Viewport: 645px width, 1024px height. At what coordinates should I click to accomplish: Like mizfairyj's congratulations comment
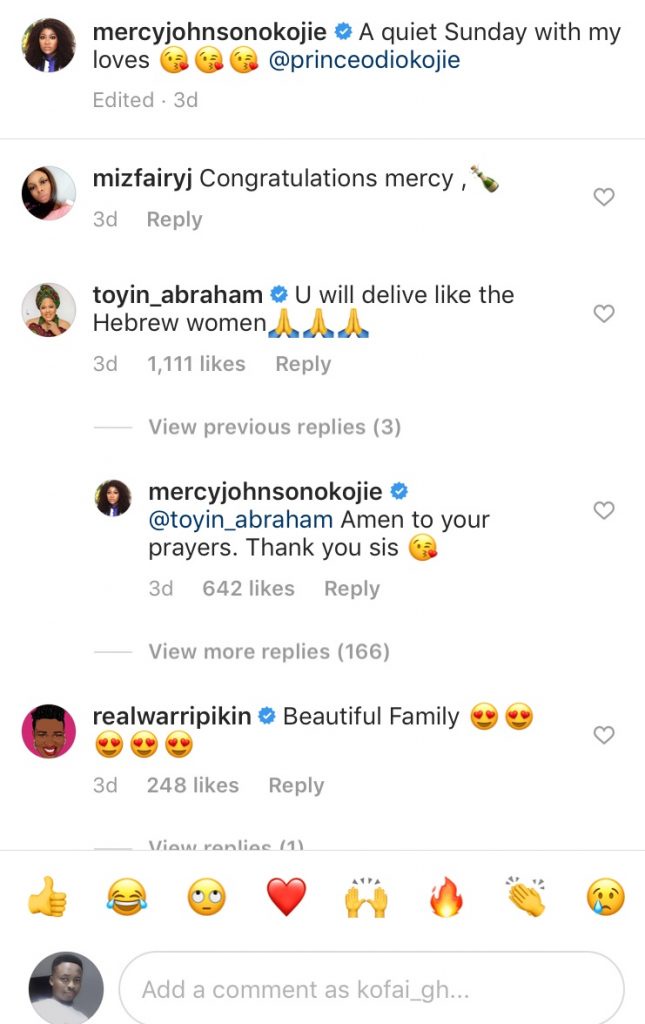pos(604,197)
